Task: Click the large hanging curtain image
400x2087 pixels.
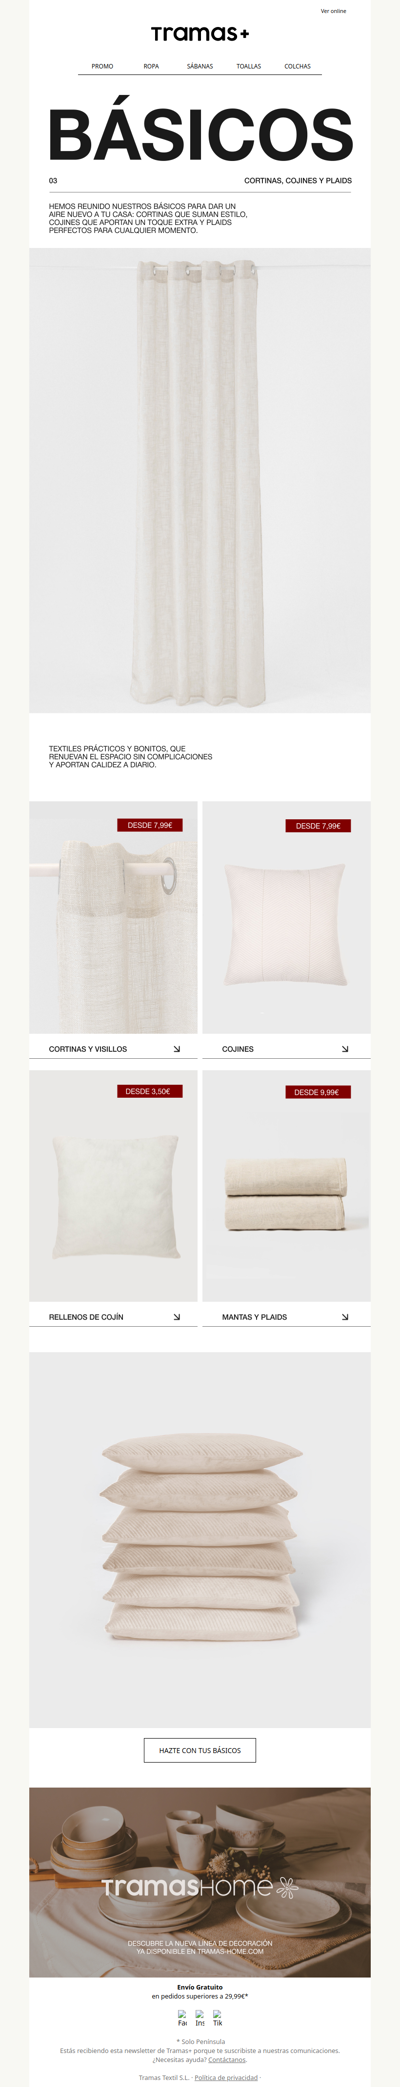Action: (200, 480)
